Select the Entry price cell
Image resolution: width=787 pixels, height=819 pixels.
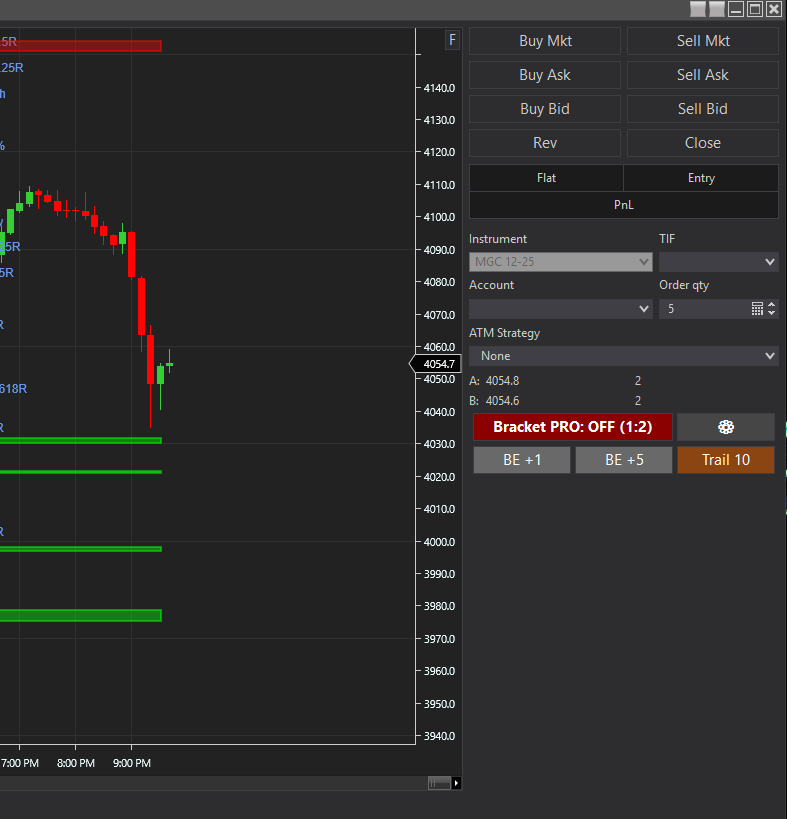701,178
